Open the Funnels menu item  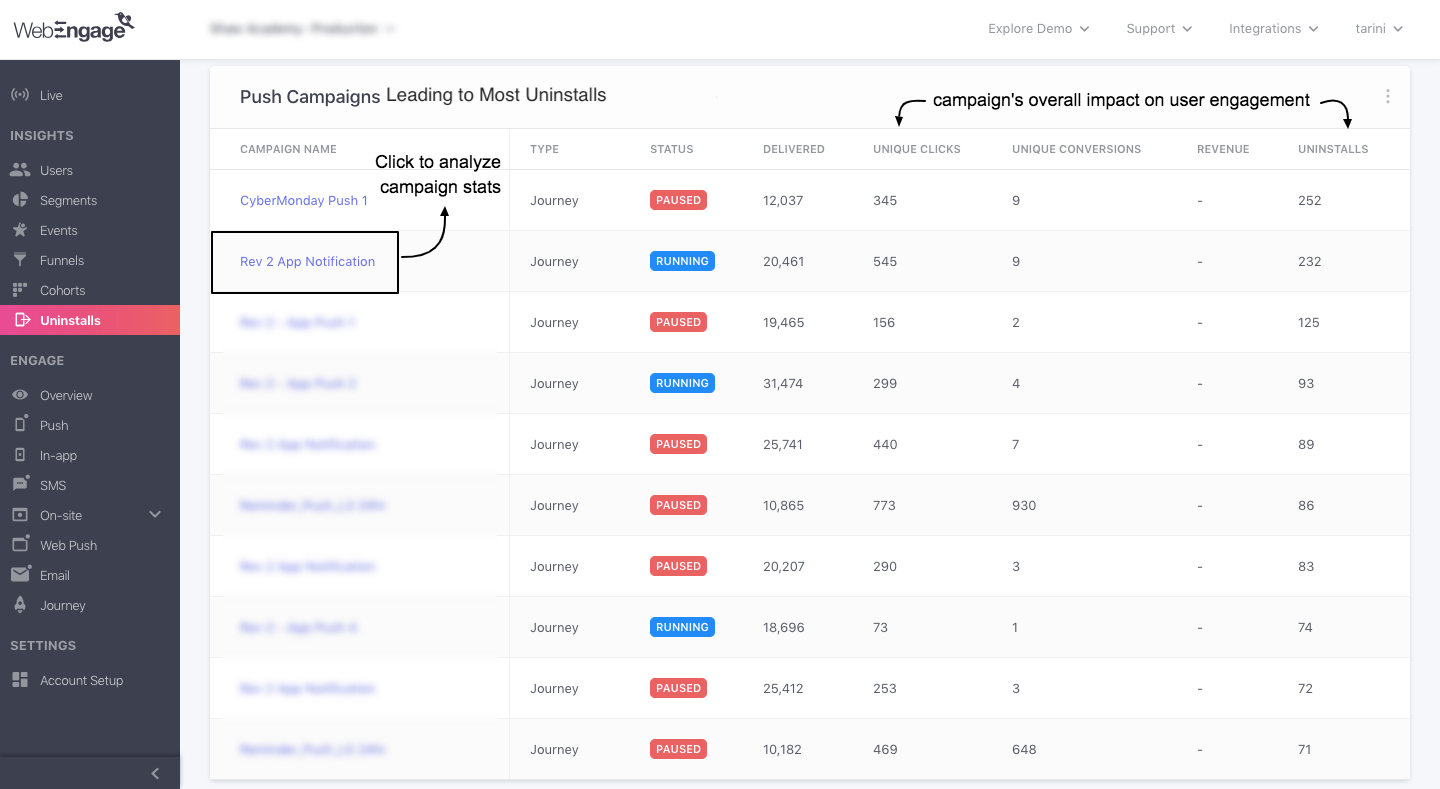[x=62, y=260]
